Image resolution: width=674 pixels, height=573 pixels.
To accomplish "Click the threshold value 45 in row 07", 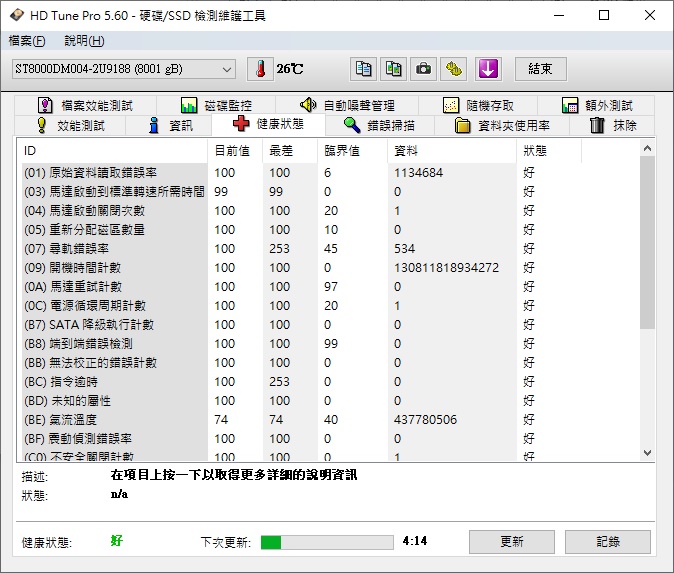I will (331, 248).
